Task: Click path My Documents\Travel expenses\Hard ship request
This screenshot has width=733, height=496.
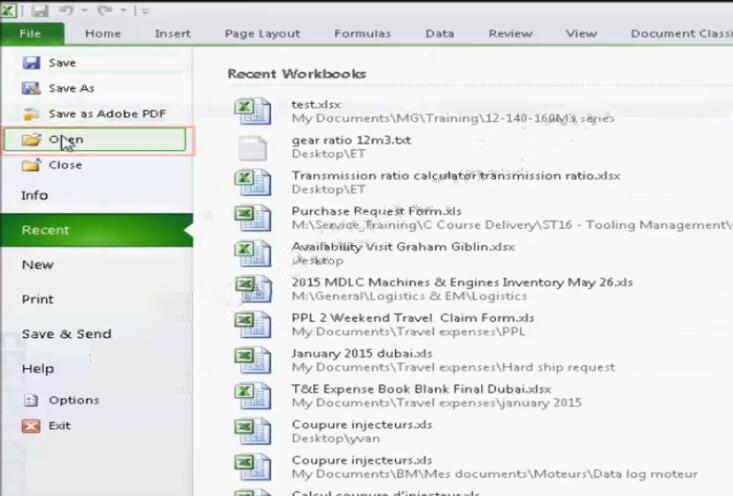Action: tap(453, 367)
